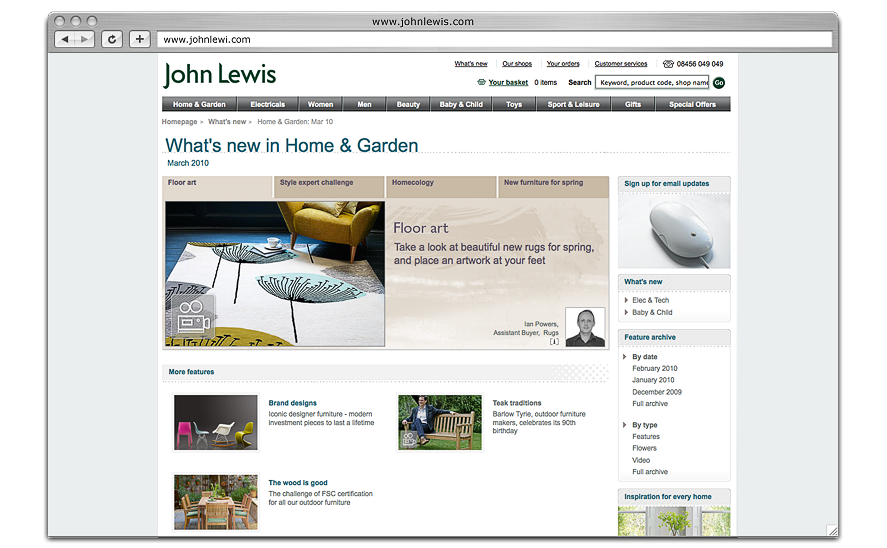Open the Customer services link
Screen dimensions: 887x548
tap(620, 64)
